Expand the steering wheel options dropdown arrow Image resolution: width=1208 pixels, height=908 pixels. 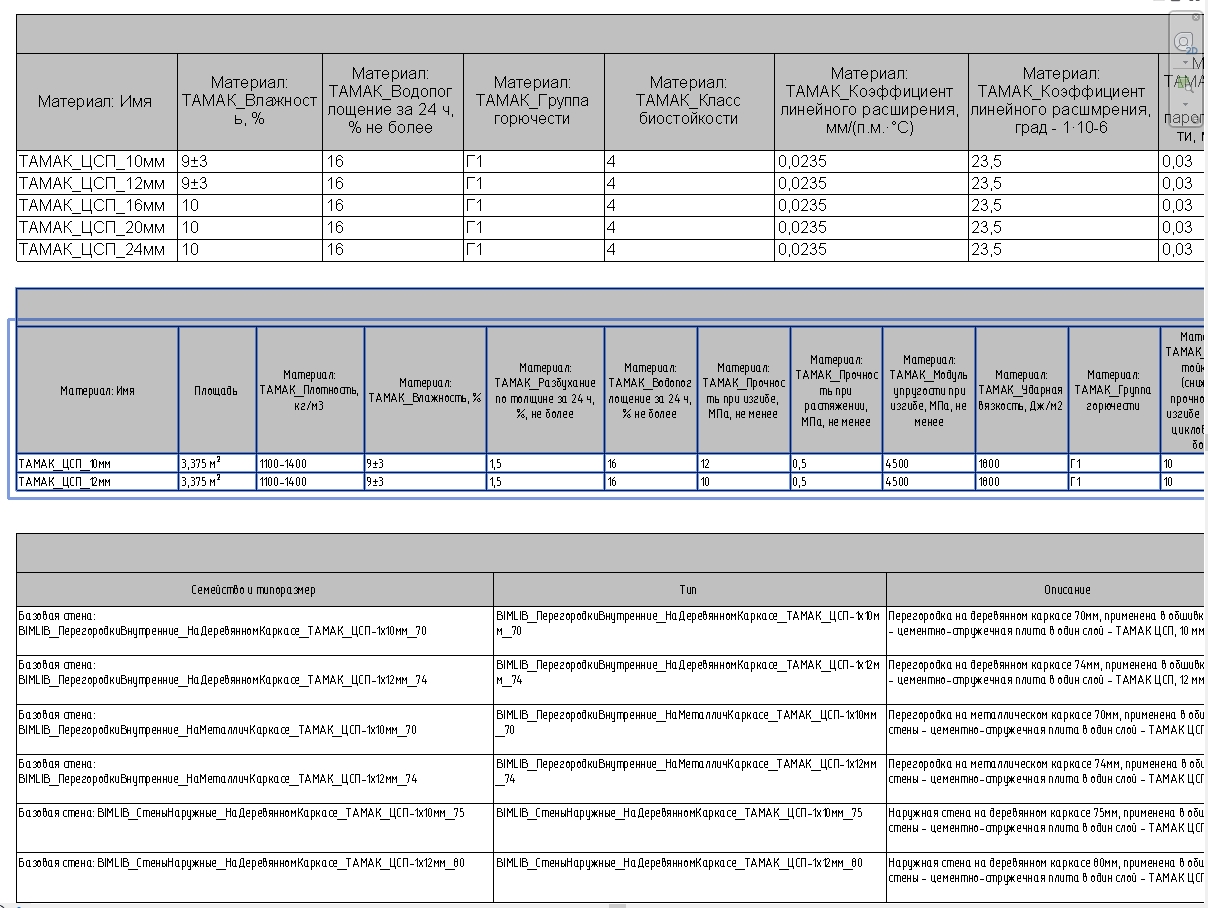point(1184,62)
